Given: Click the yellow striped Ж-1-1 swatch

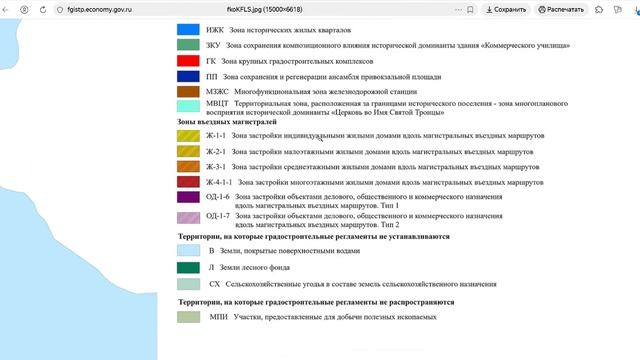Looking at the screenshot, I should pos(188,136).
